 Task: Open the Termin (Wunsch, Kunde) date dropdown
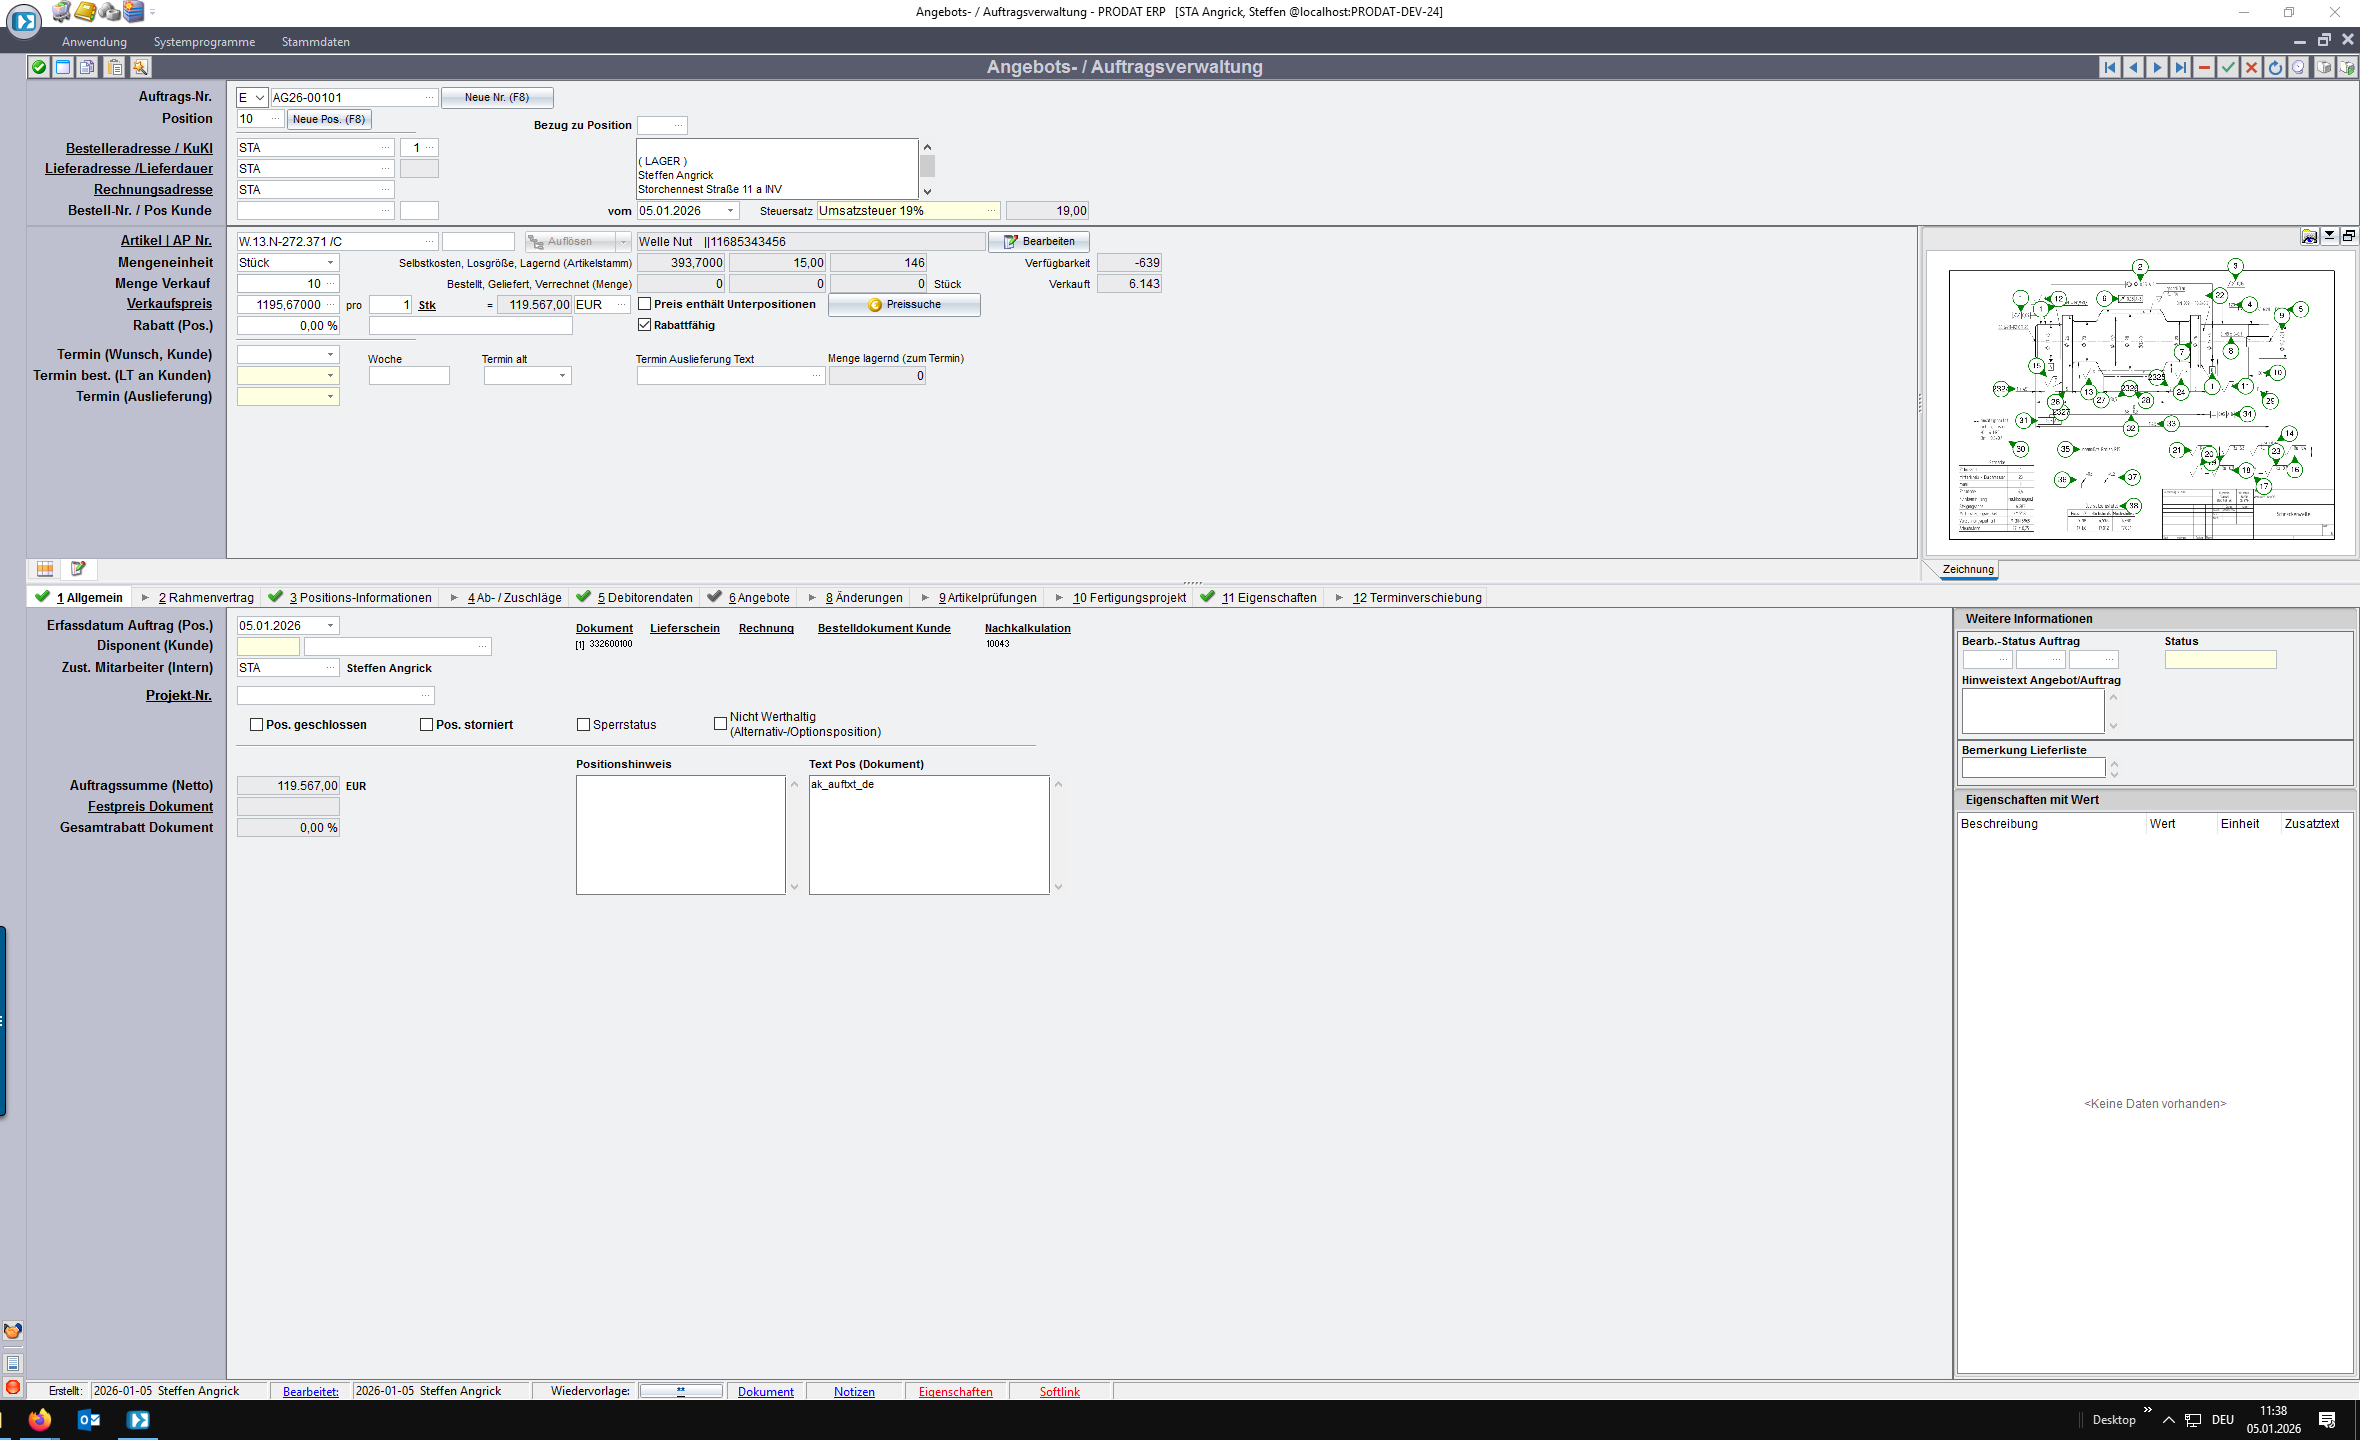[x=330, y=355]
